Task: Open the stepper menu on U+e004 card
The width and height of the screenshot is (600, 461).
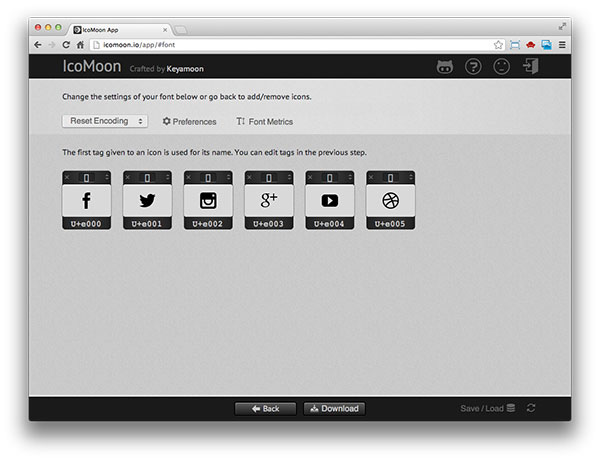Action: point(350,177)
